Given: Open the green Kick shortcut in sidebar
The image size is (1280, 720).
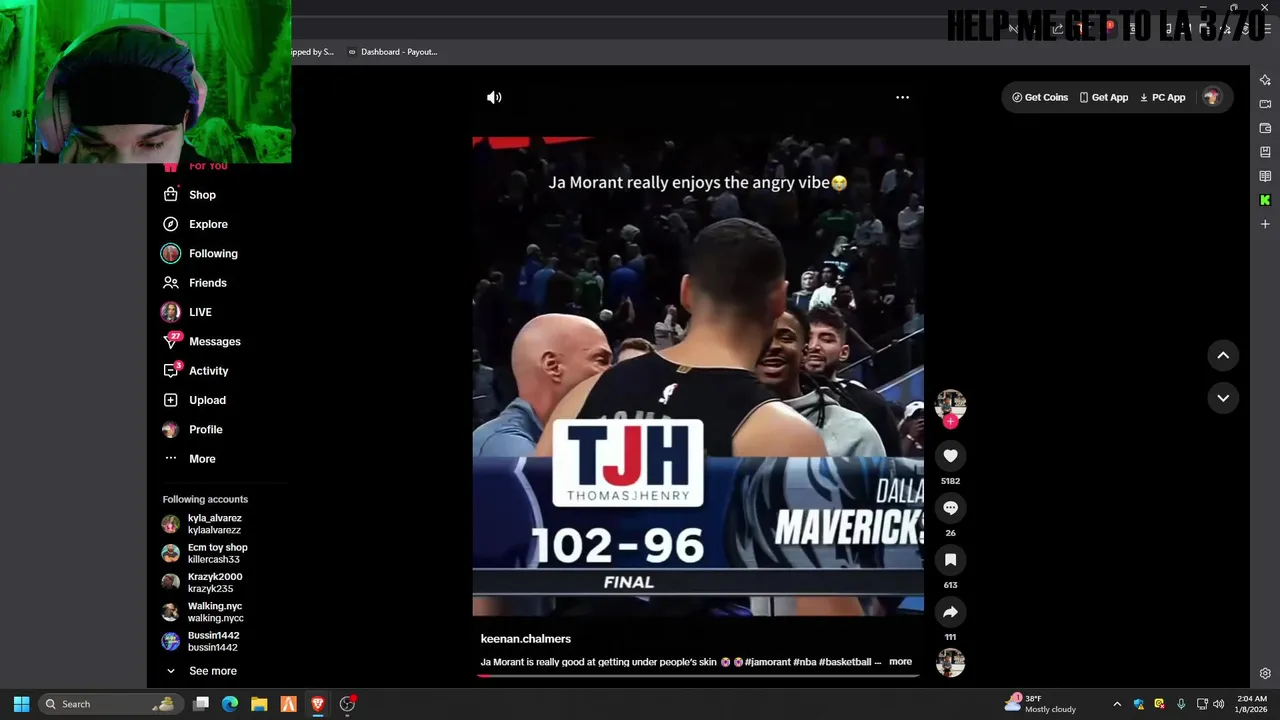Looking at the screenshot, I should point(1265,200).
